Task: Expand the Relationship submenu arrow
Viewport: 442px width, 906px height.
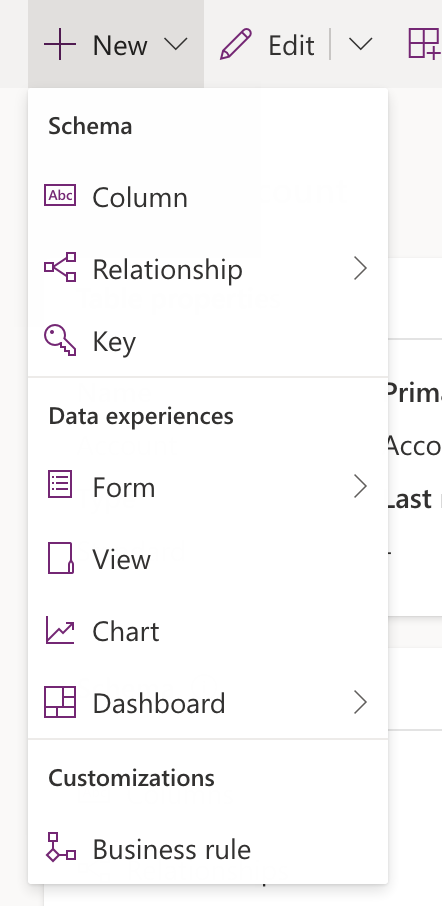Action: click(x=361, y=268)
